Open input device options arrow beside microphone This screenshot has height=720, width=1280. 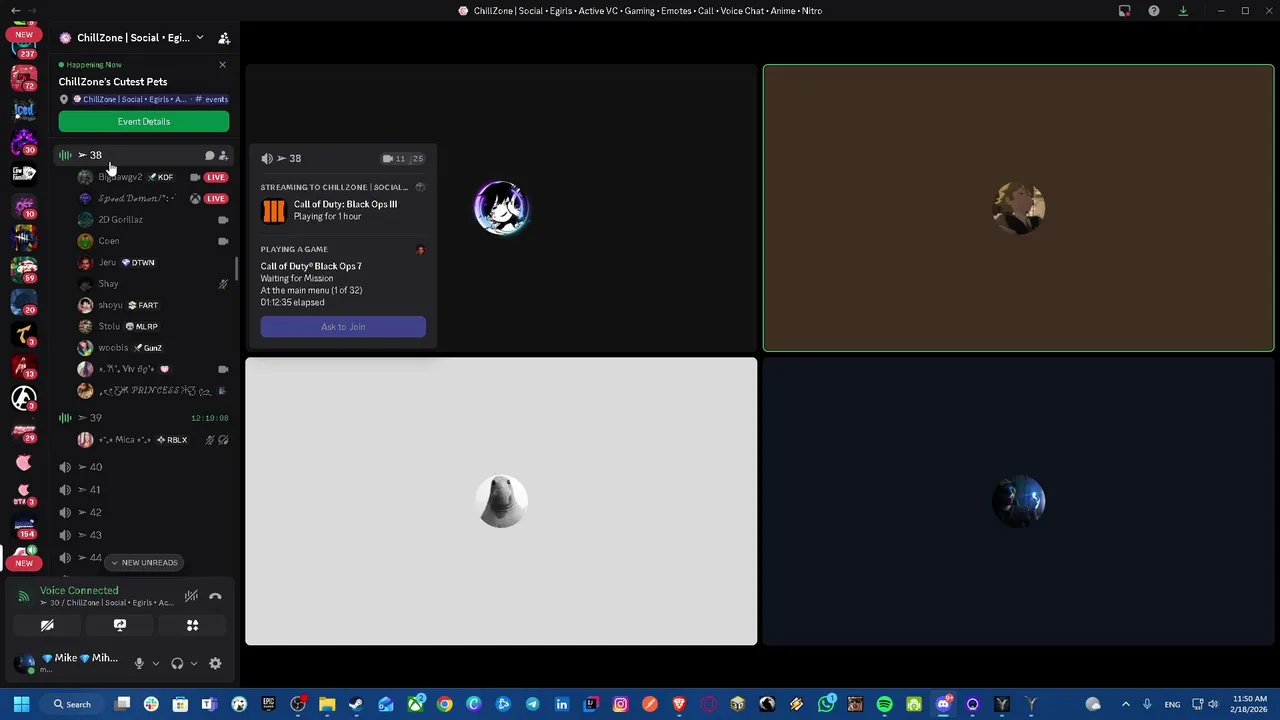click(x=155, y=664)
